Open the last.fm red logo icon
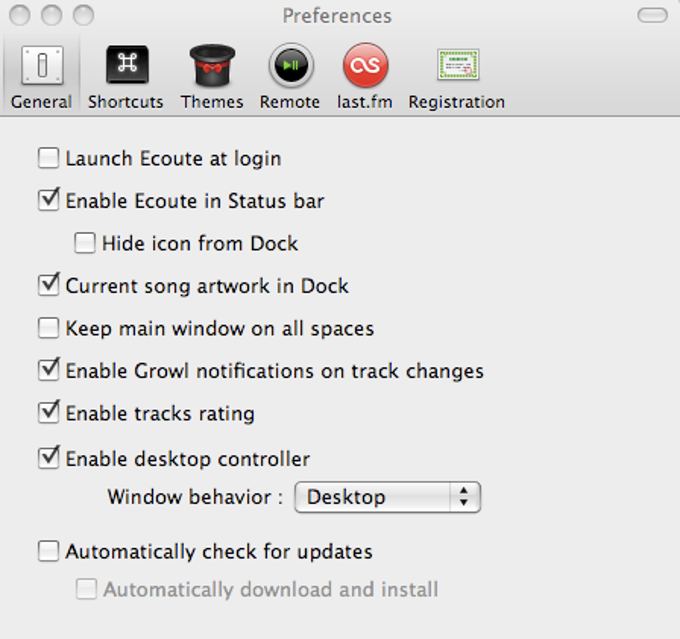 click(366, 65)
